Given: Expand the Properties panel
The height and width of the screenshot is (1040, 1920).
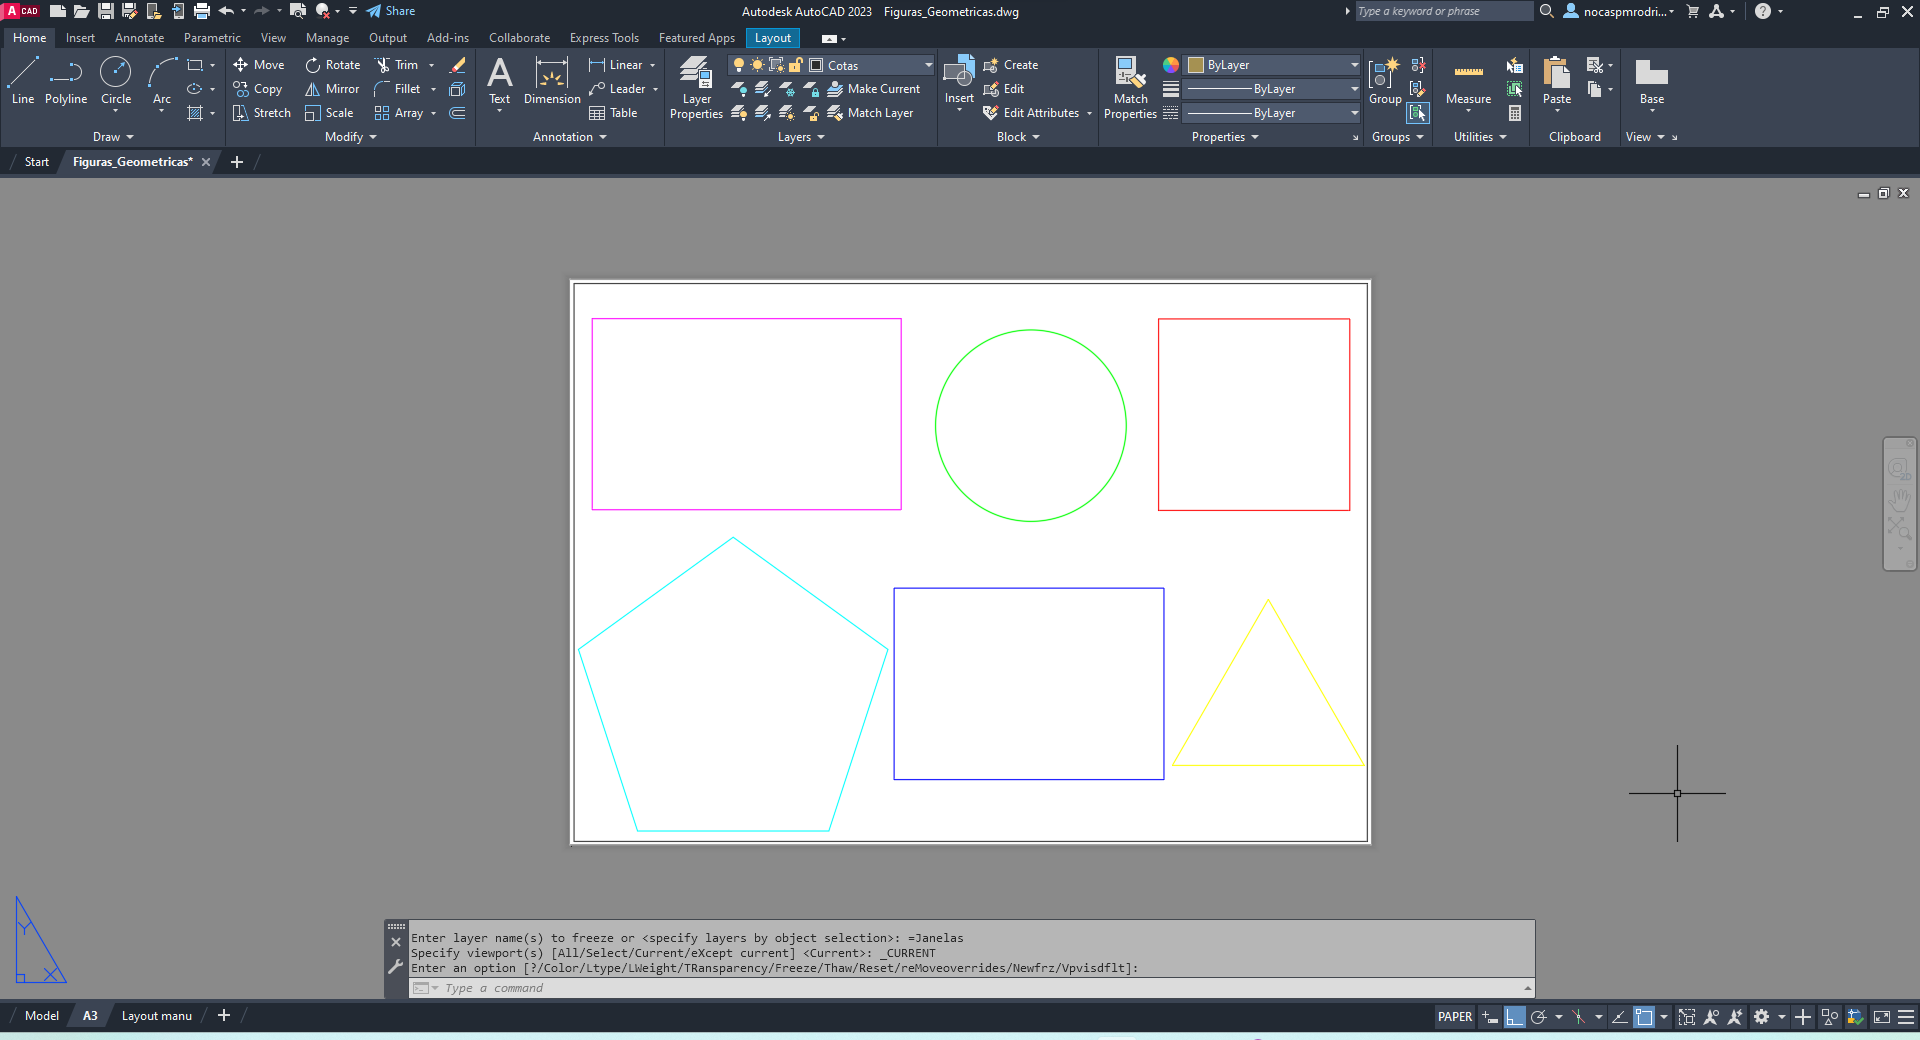Looking at the screenshot, I should 1225,137.
